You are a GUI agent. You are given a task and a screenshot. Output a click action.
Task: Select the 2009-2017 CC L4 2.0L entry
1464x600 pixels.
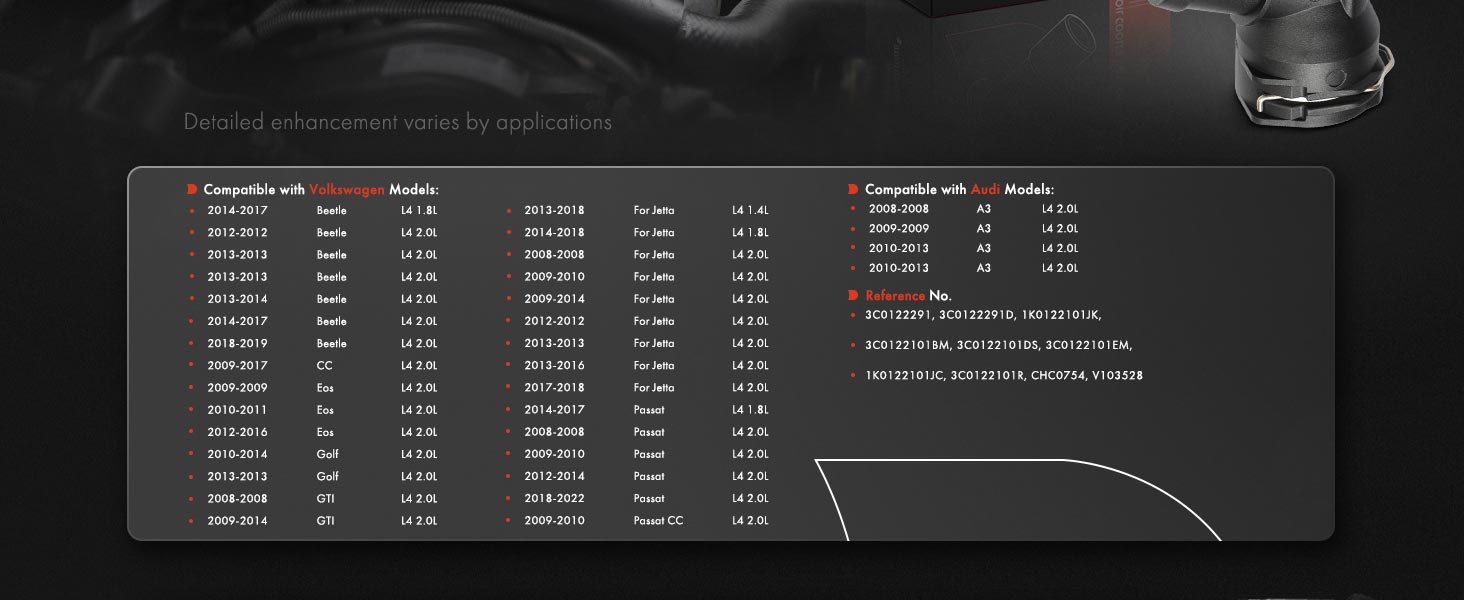(x=313, y=366)
